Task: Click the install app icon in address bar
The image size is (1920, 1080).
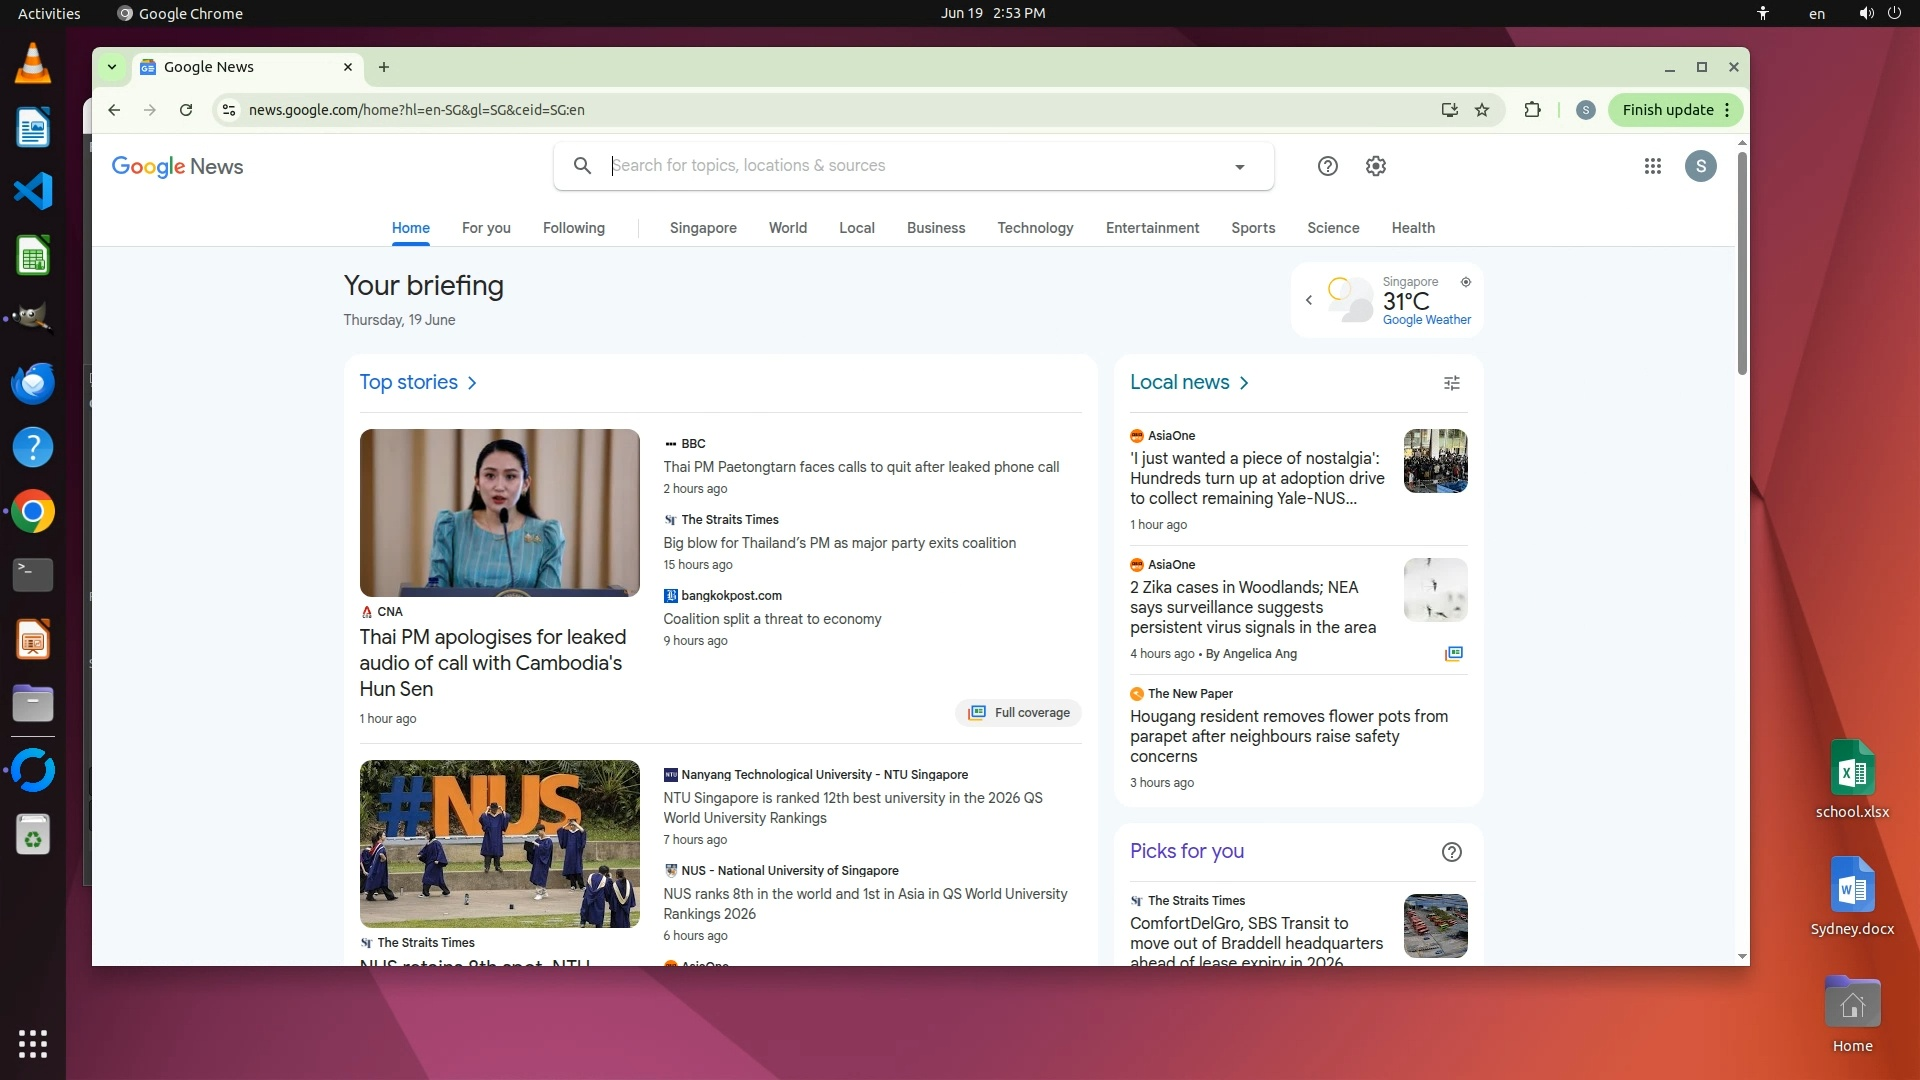Action: 1449,110
